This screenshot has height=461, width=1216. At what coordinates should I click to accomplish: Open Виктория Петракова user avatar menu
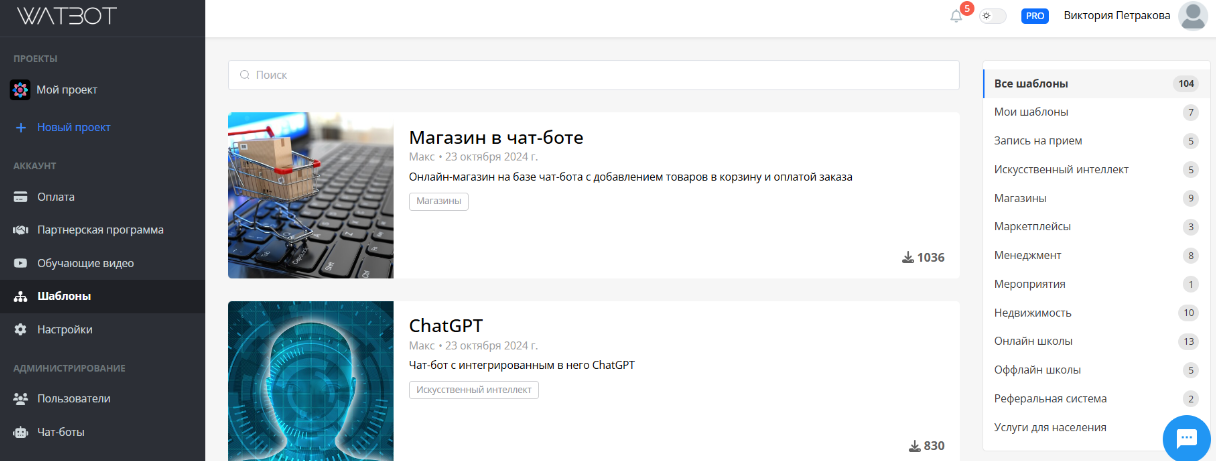click(1193, 16)
